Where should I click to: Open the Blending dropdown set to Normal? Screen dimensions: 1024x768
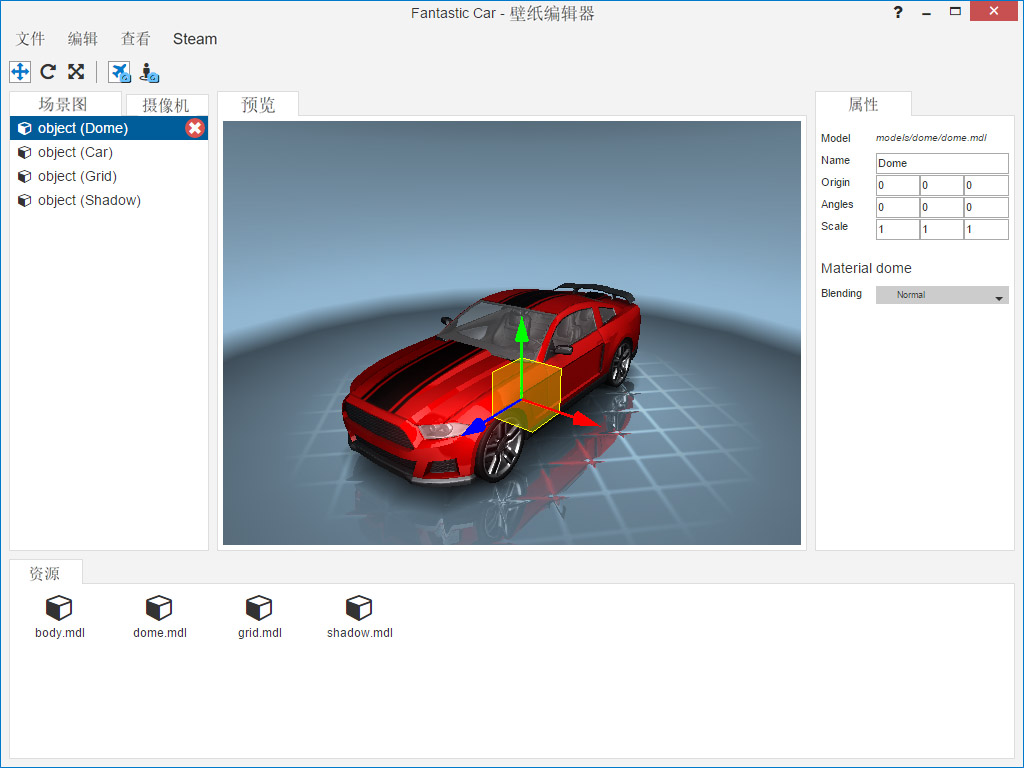coord(942,295)
